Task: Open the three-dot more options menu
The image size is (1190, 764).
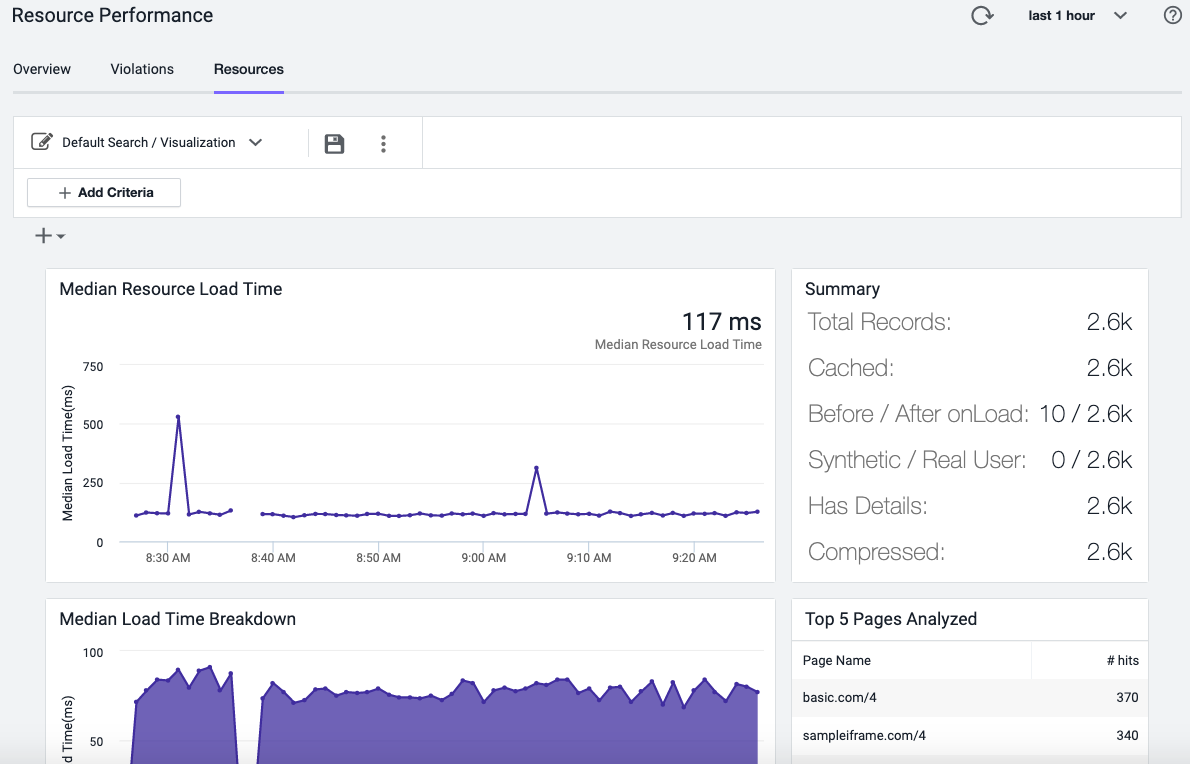Action: coord(383,143)
